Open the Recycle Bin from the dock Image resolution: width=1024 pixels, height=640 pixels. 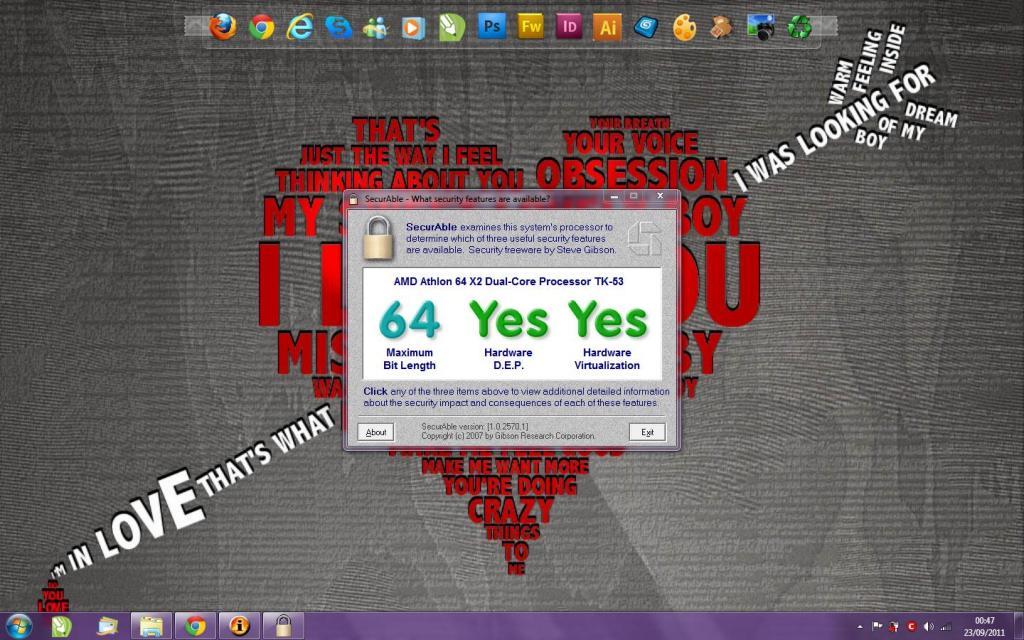click(x=799, y=27)
